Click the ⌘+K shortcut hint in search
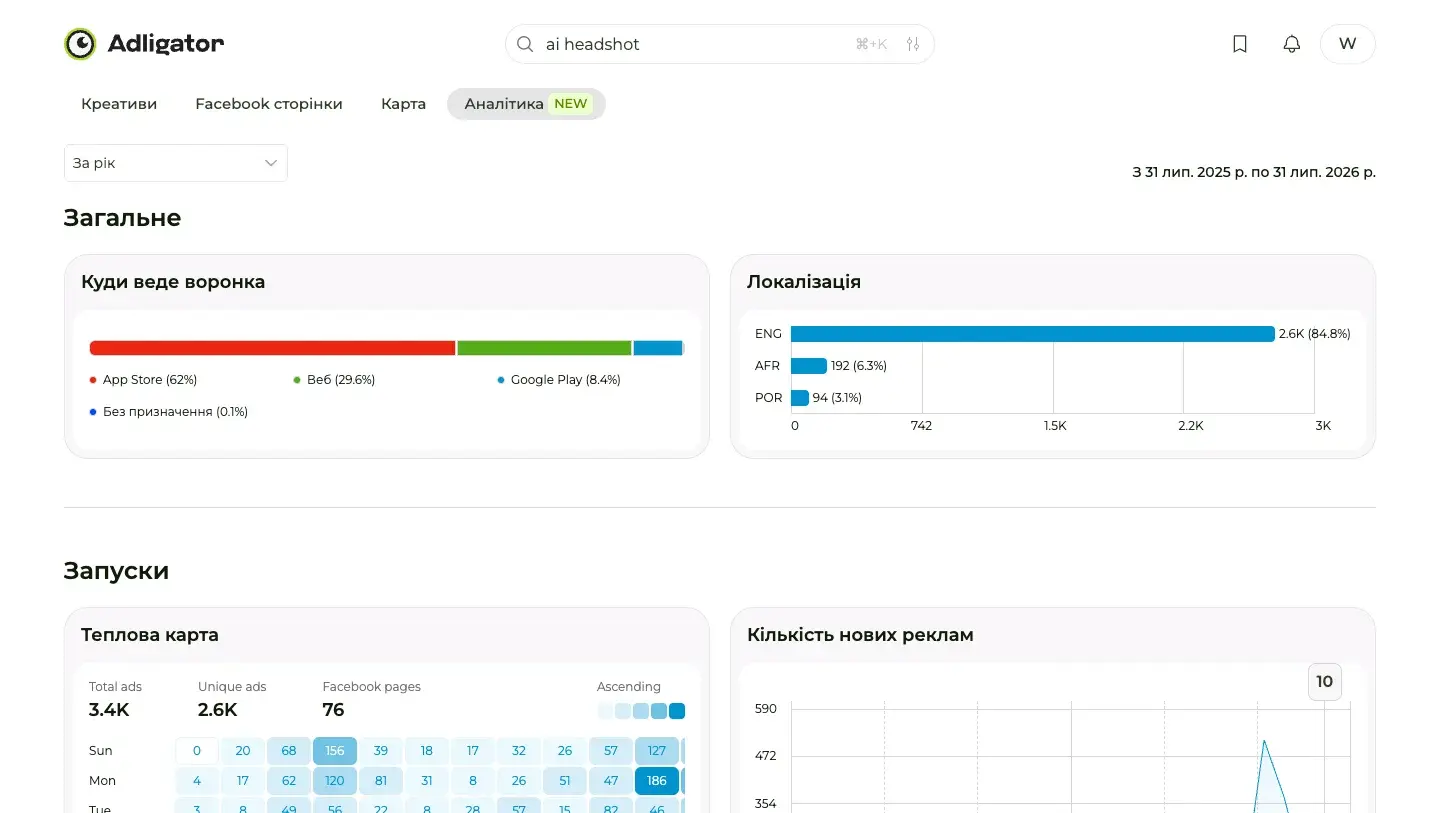Image resolution: width=1440 pixels, height=813 pixels. click(x=871, y=44)
